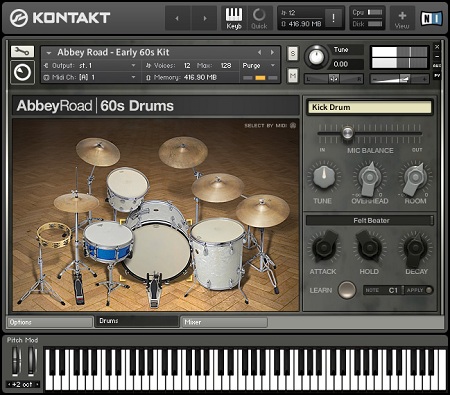Adjust the OVERHEAD level knob

tap(369, 179)
